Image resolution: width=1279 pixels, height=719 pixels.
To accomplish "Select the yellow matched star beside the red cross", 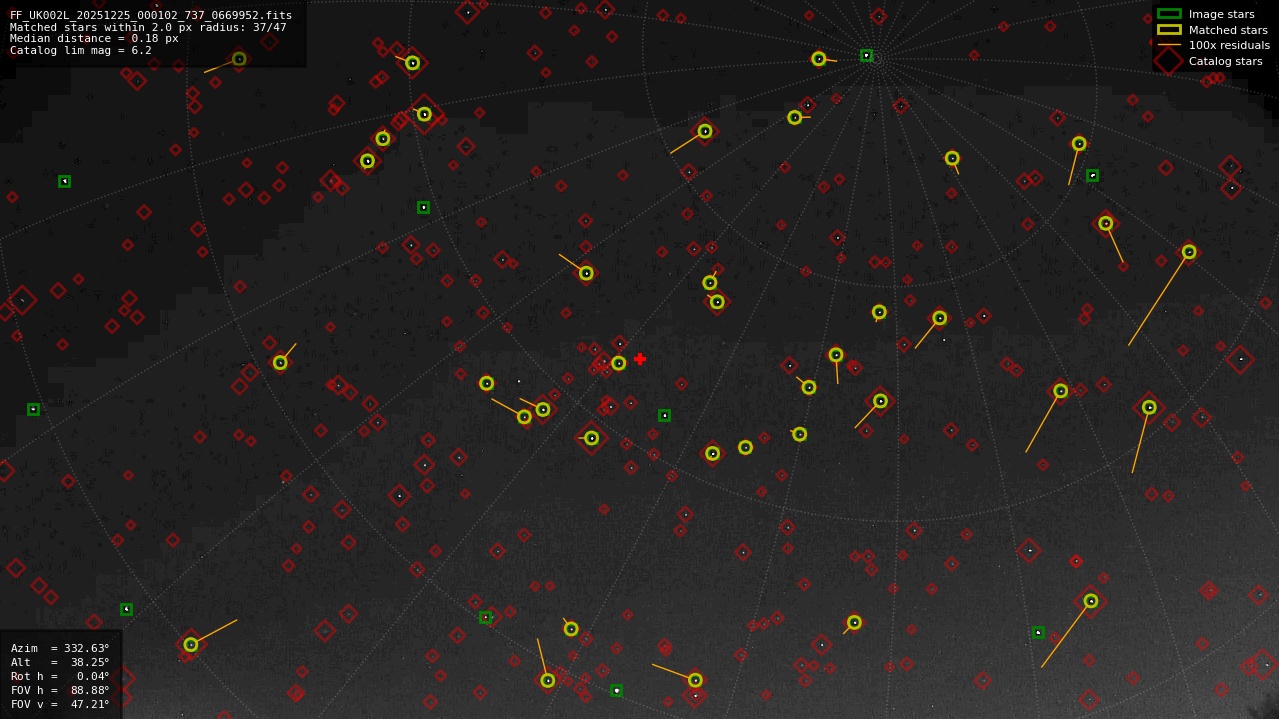I will [x=619, y=363].
